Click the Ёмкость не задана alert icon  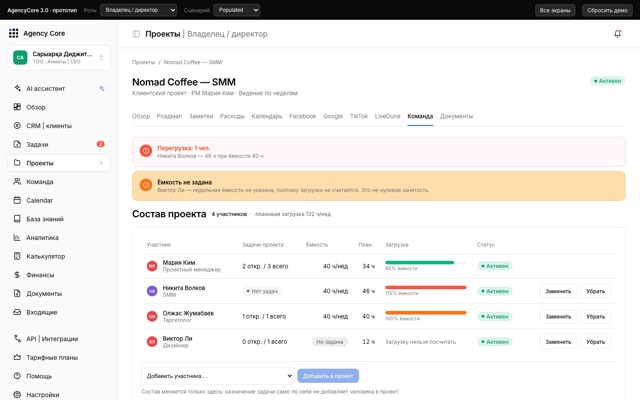point(146,185)
